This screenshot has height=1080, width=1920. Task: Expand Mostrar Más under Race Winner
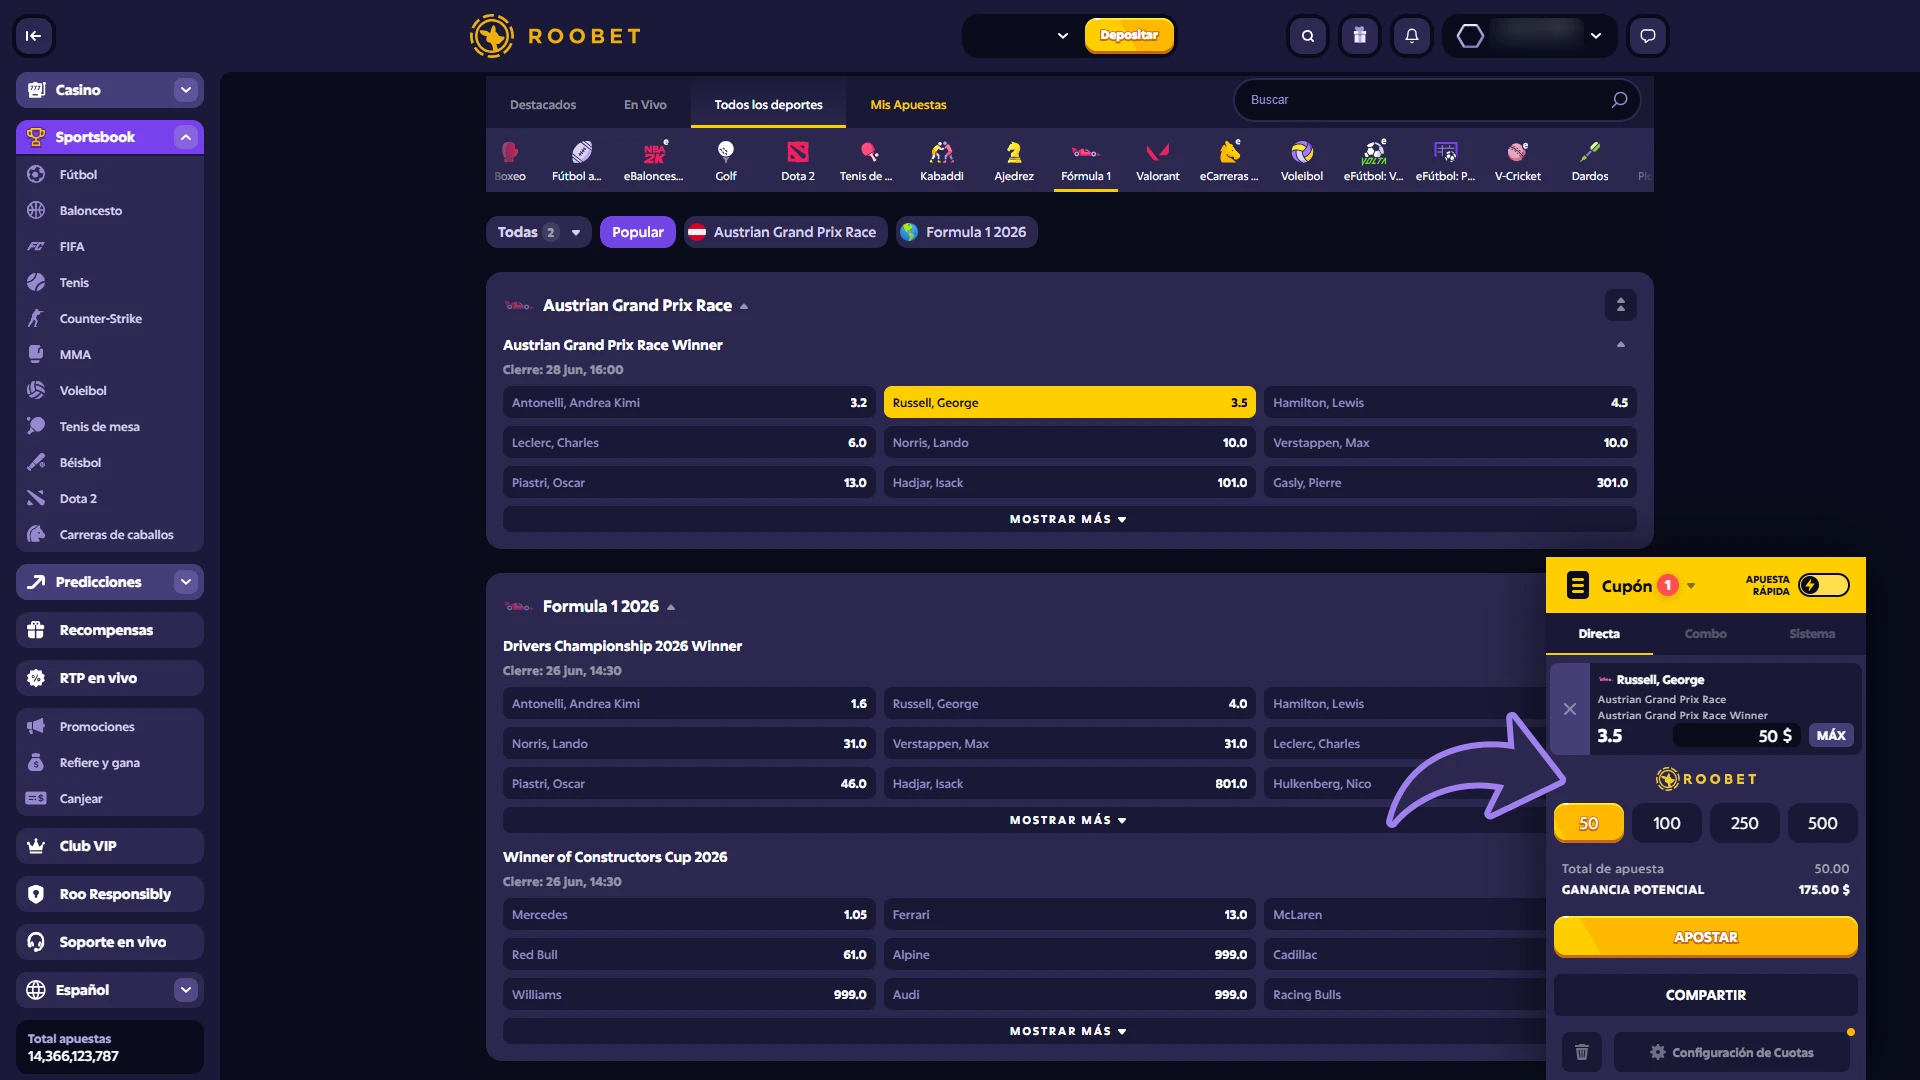pos(1069,519)
